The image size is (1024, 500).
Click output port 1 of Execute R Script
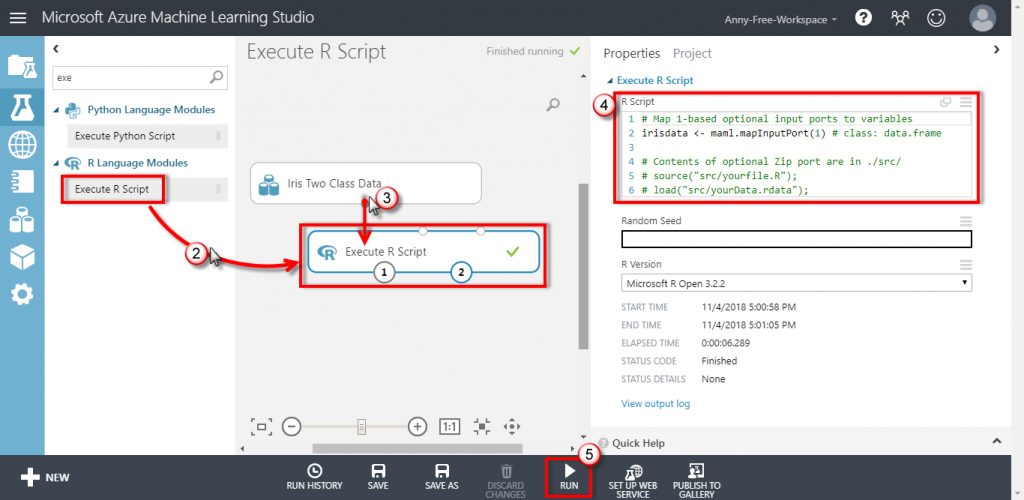point(385,273)
